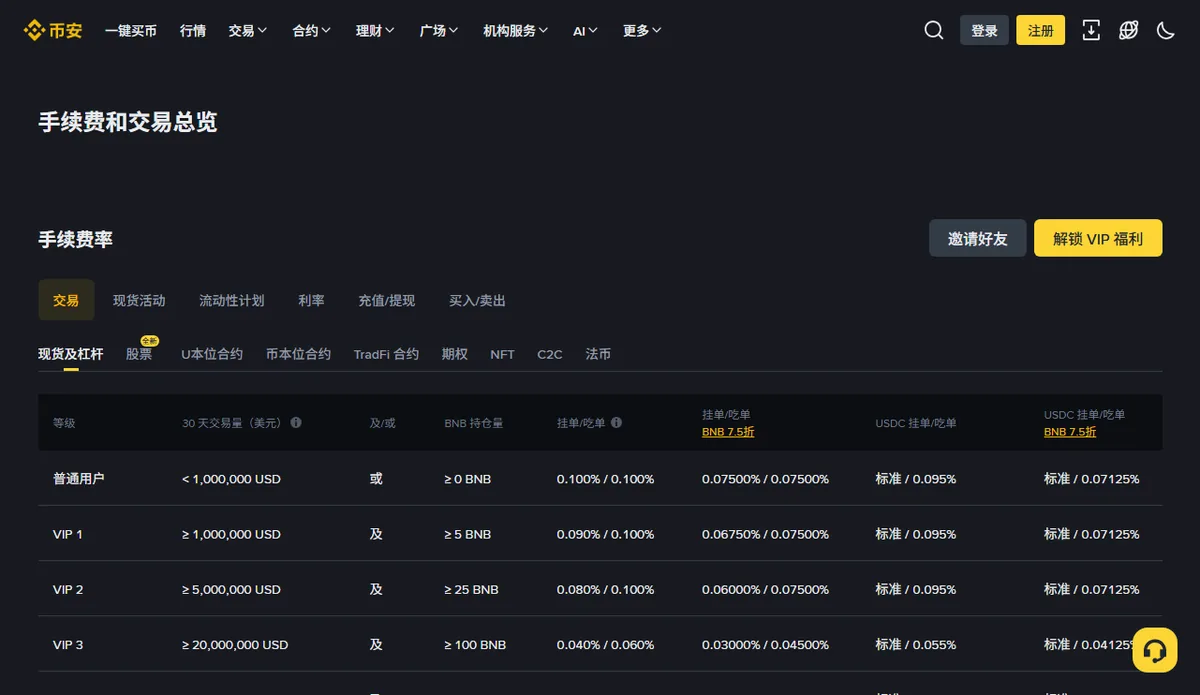
Task: Click the "≥ 100 BNB" holding cell
Action: 475,645
